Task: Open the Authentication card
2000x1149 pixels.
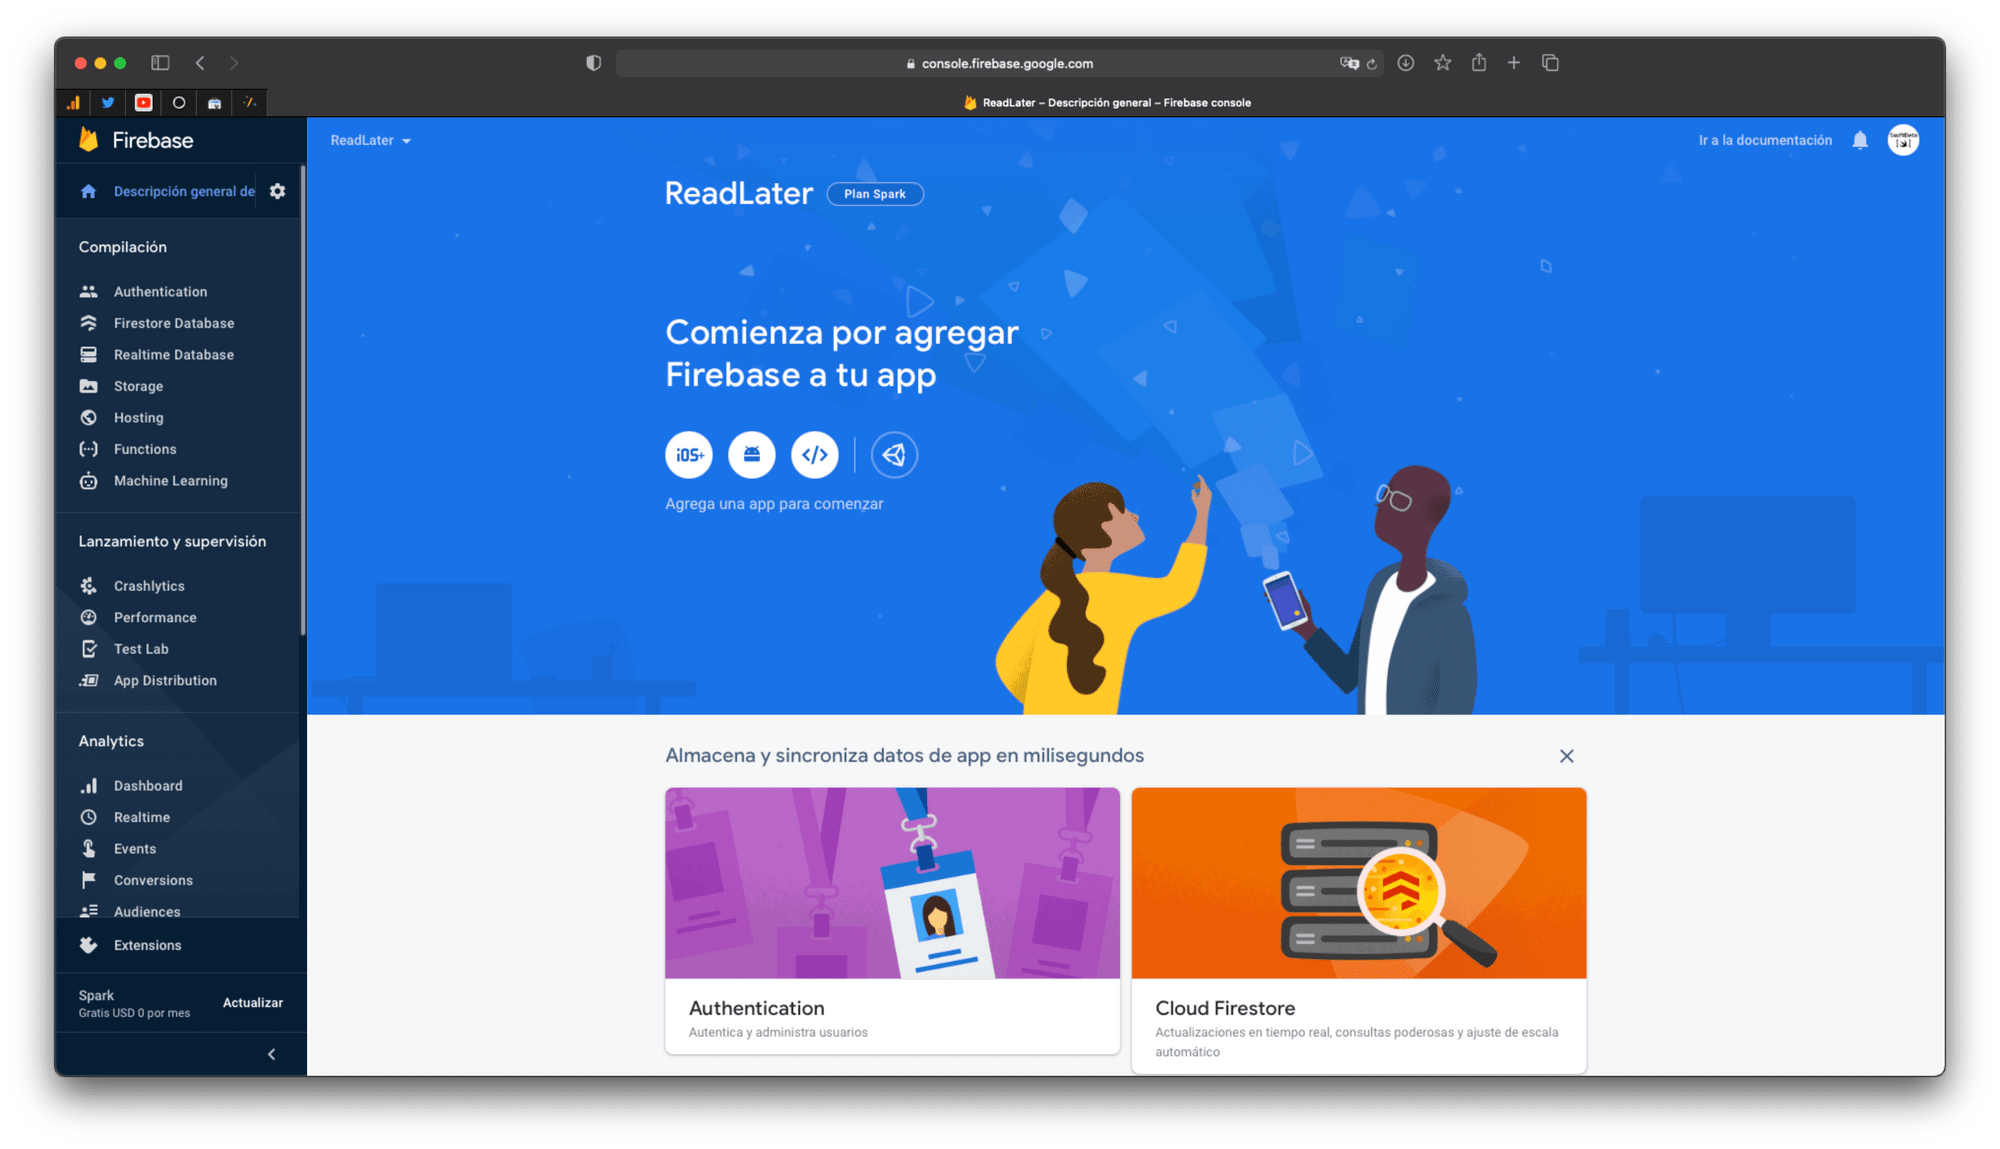Action: [x=892, y=920]
